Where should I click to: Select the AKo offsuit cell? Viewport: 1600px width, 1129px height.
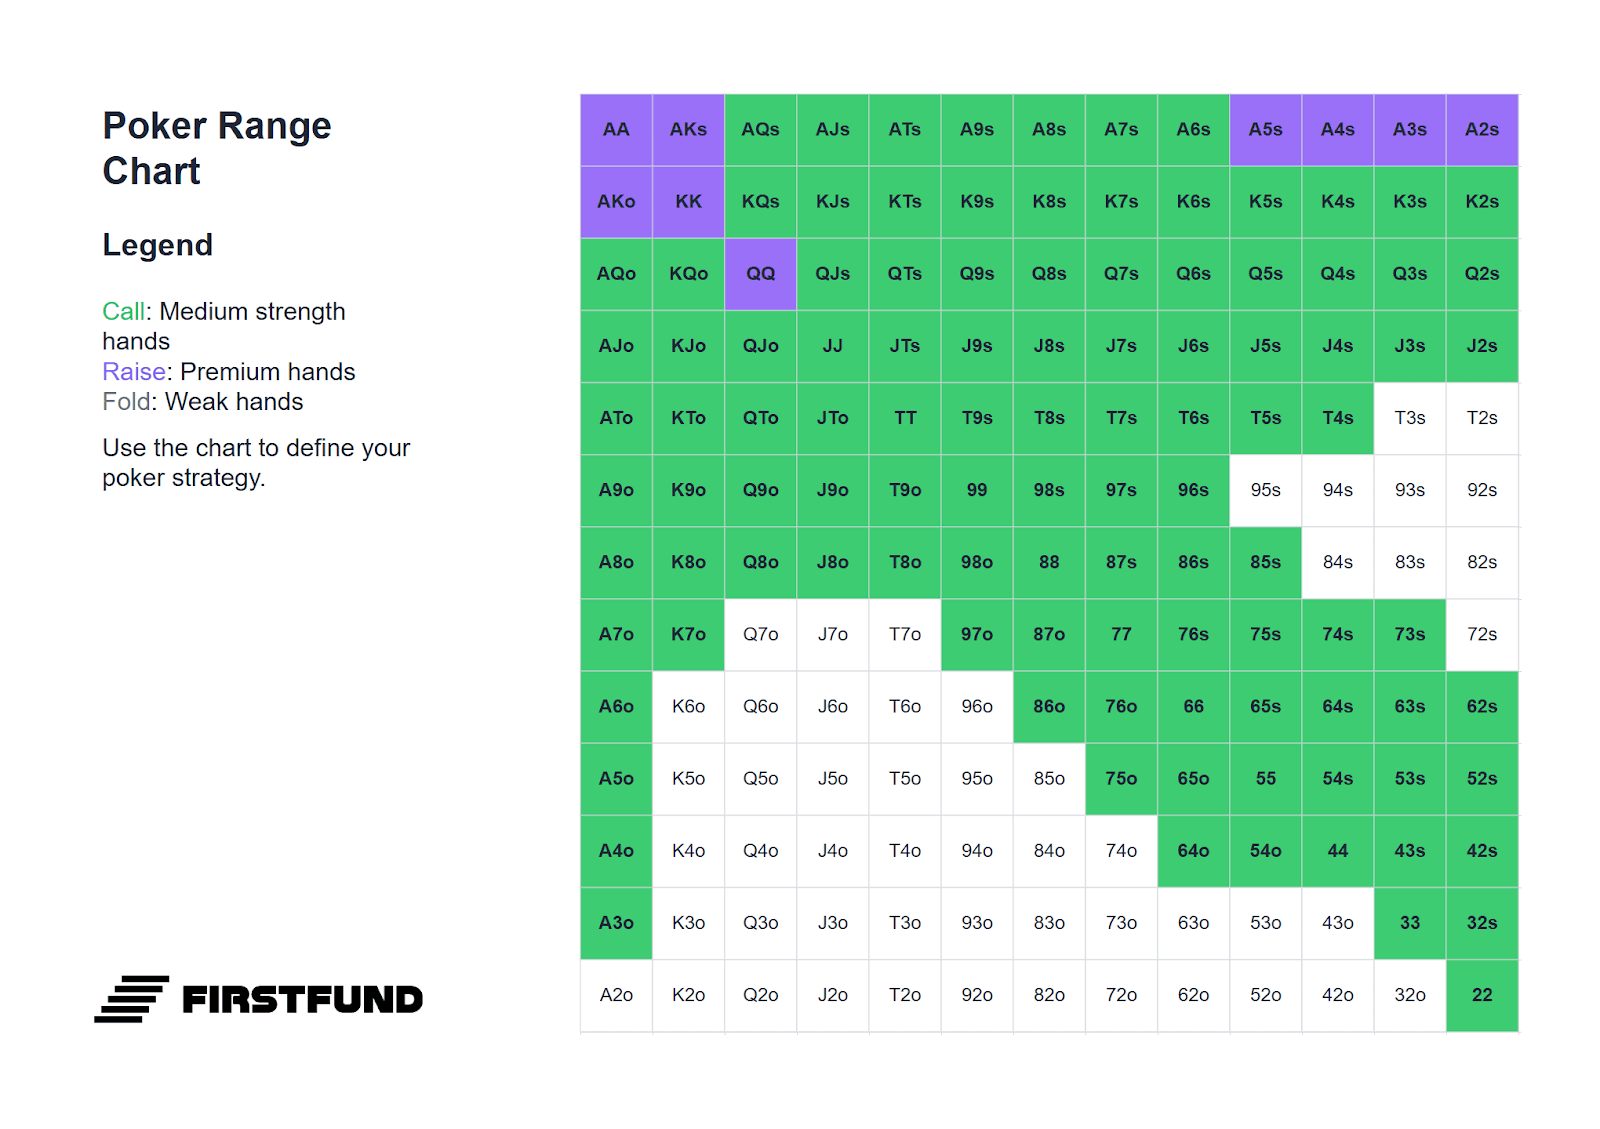[x=616, y=202]
